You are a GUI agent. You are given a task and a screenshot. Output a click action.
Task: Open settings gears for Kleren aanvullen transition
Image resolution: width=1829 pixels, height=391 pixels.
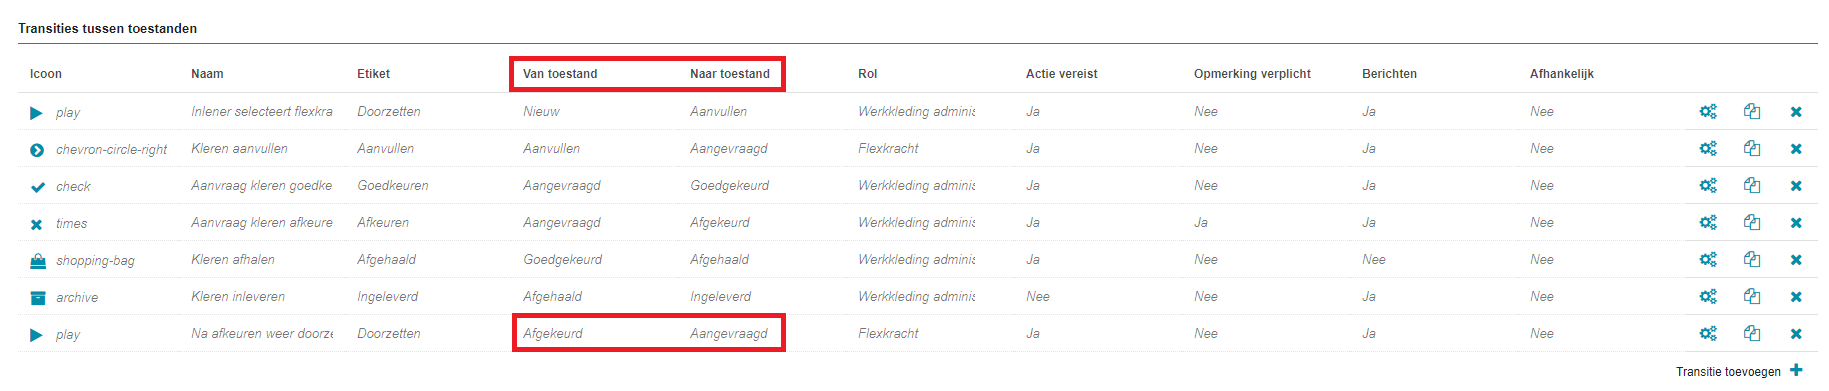(1708, 148)
